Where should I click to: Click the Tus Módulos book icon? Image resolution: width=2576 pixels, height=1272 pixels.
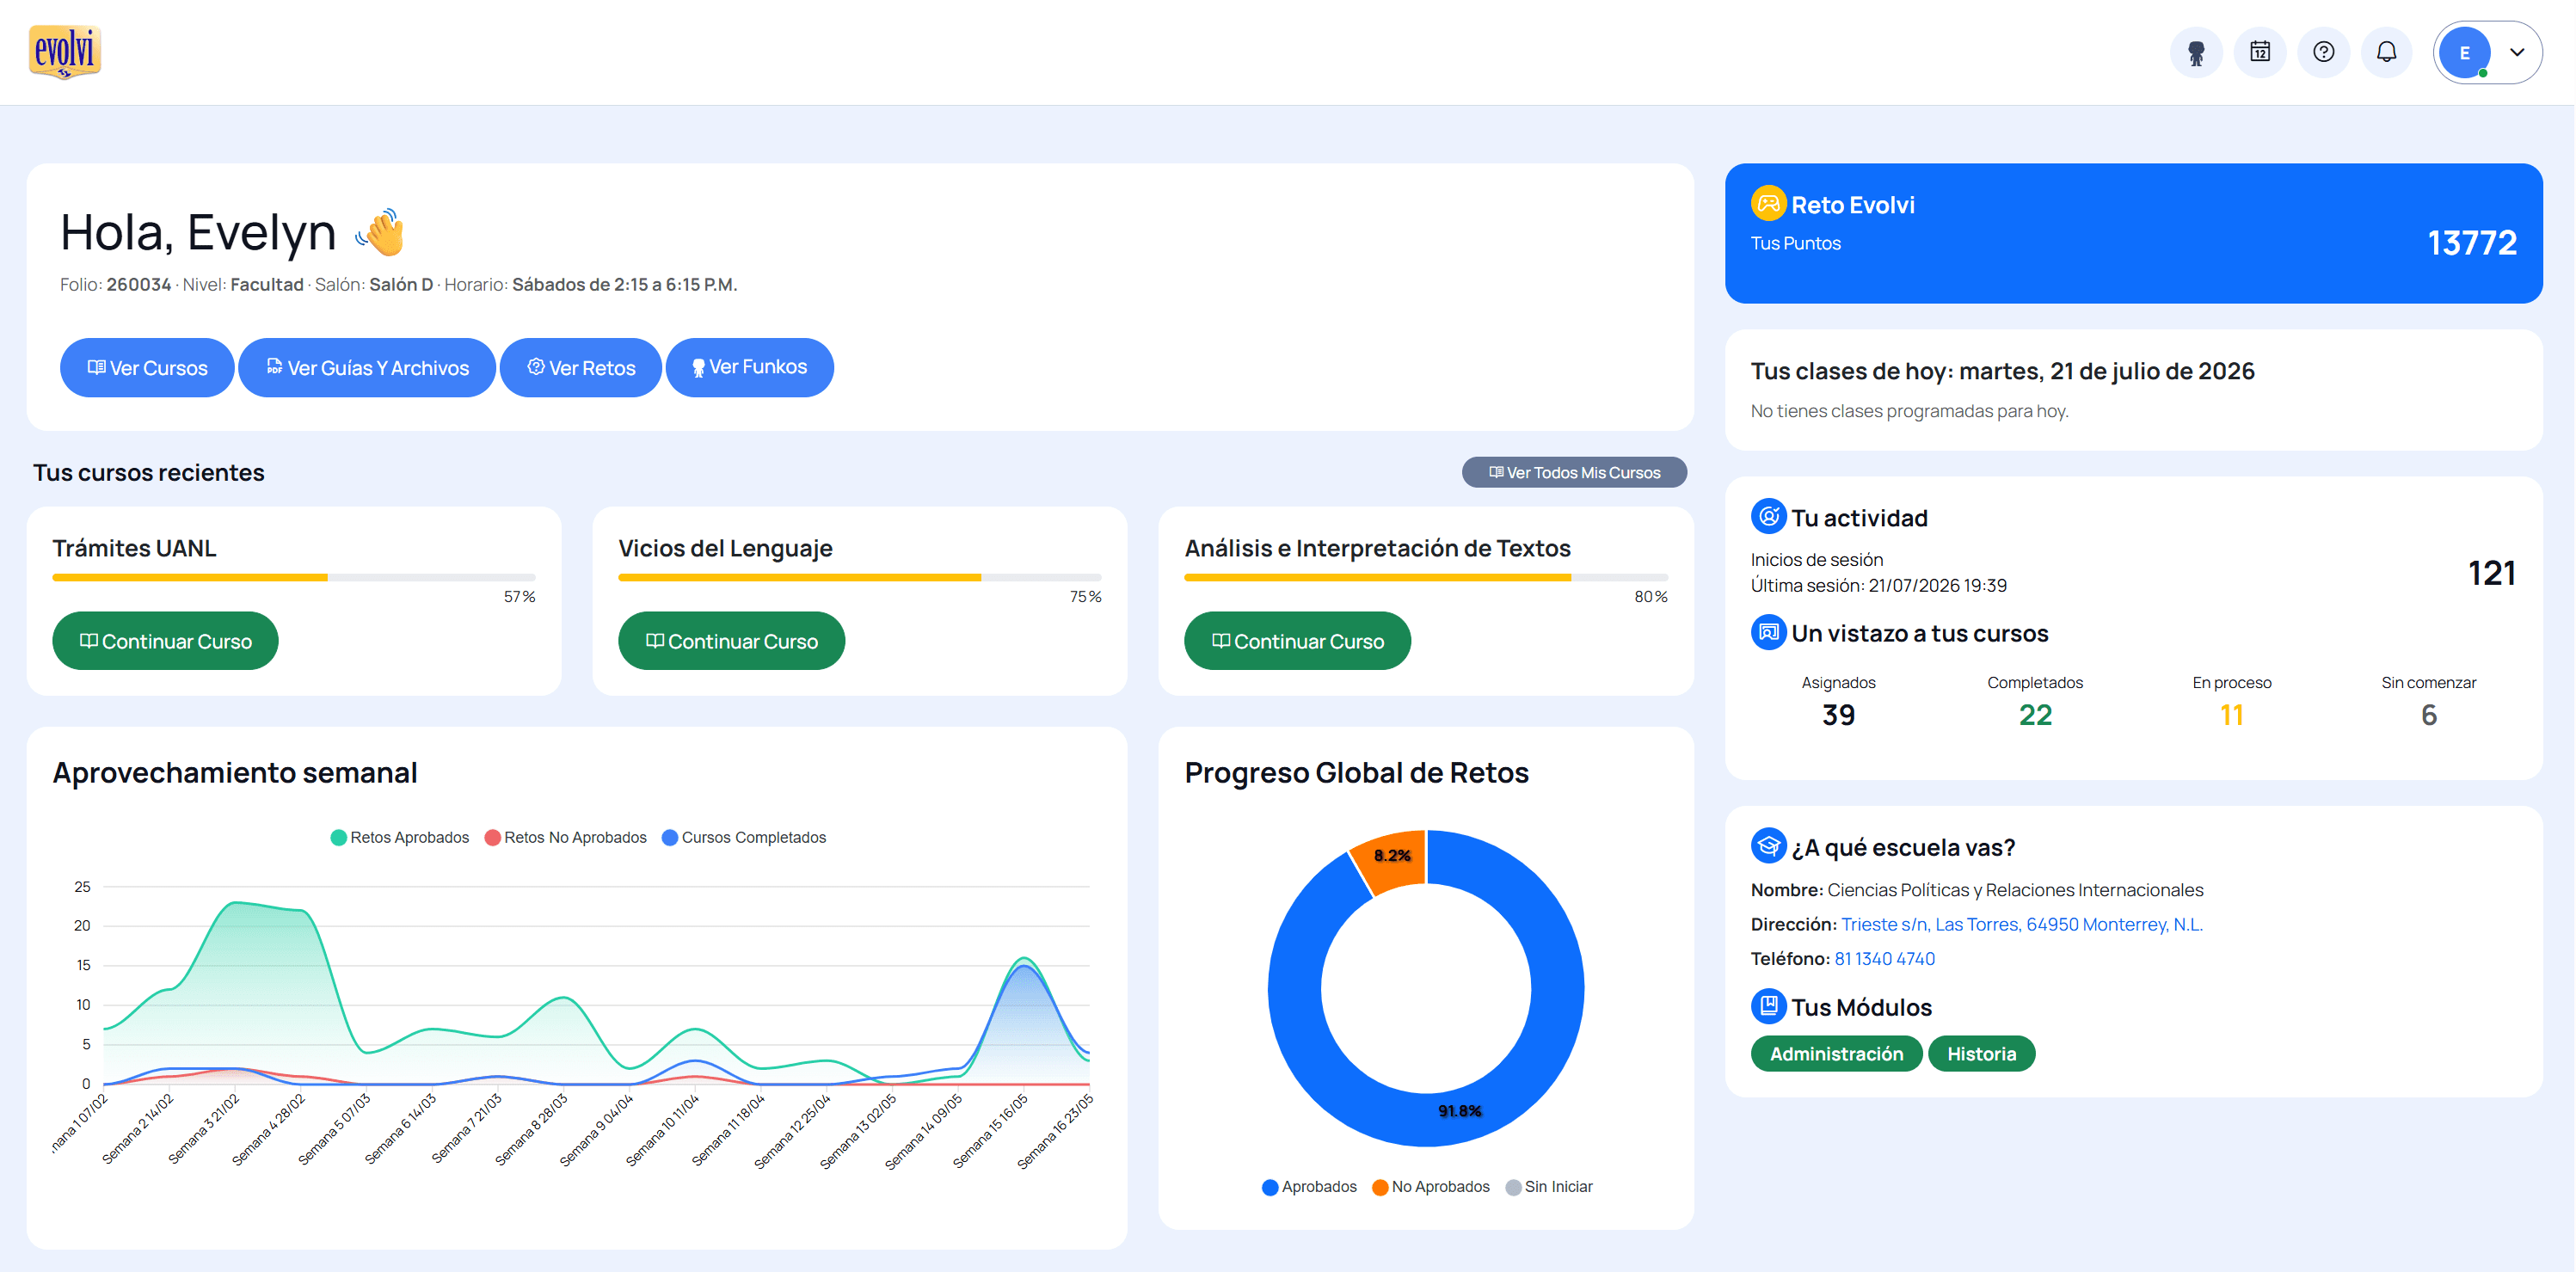1768,1006
